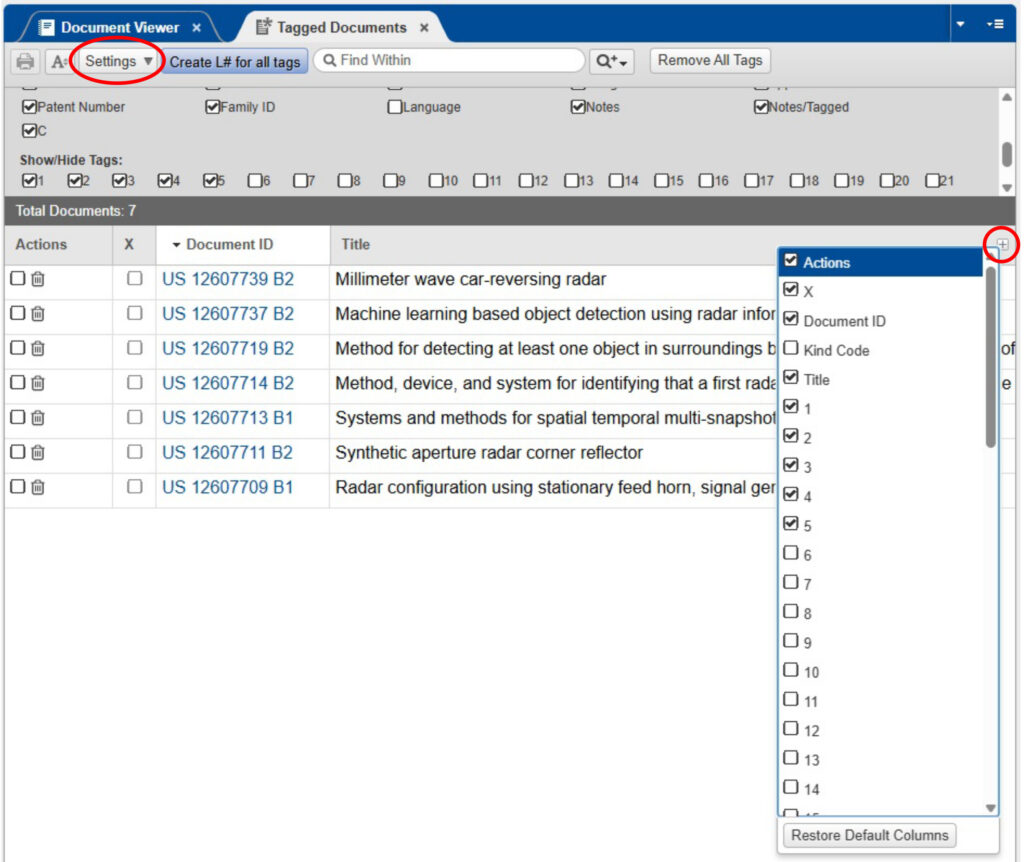The height and width of the screenshot is (862, 1024).
Task: Click trash icon for US 12607709 B1
Action: [x=37, y=487]
